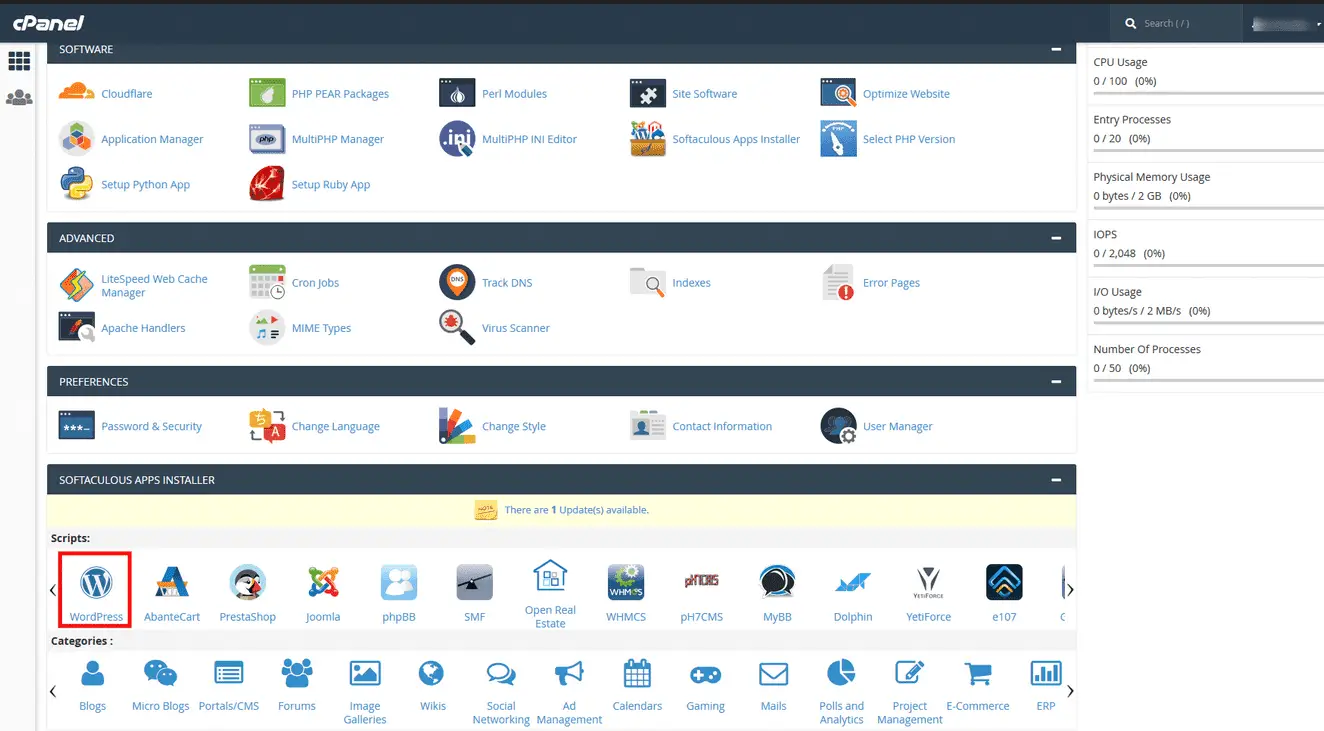Collapse the Preferences section
Viewport: 1324px width, 731px height.
pos(1056,381)
